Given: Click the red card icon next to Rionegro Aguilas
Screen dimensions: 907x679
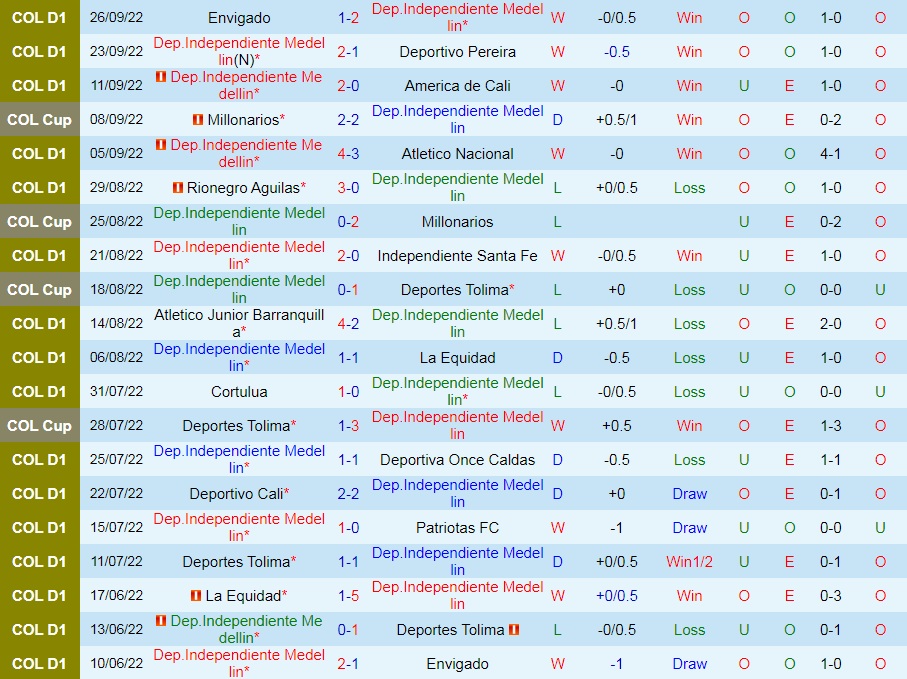Looking at the screenshot, I should tap(178, 188).
